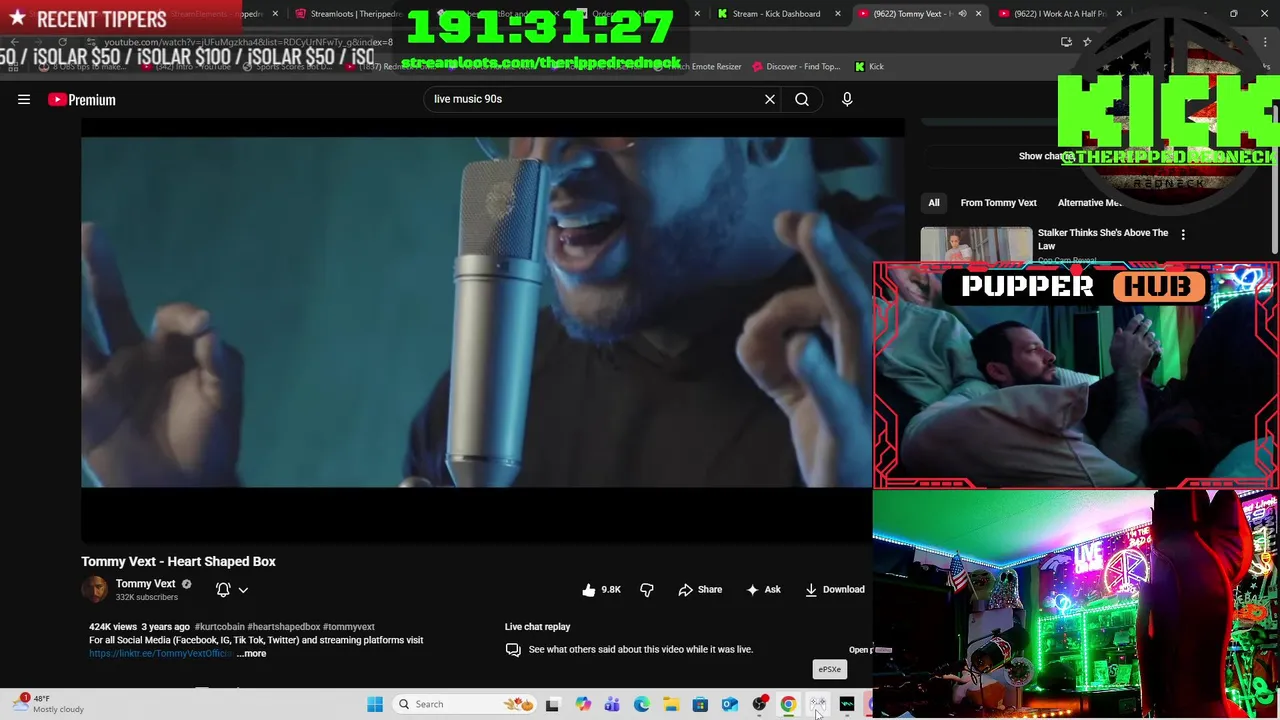Open Tommy Vext channel name link
The image size is (1280, 720).
pos(145,584)
